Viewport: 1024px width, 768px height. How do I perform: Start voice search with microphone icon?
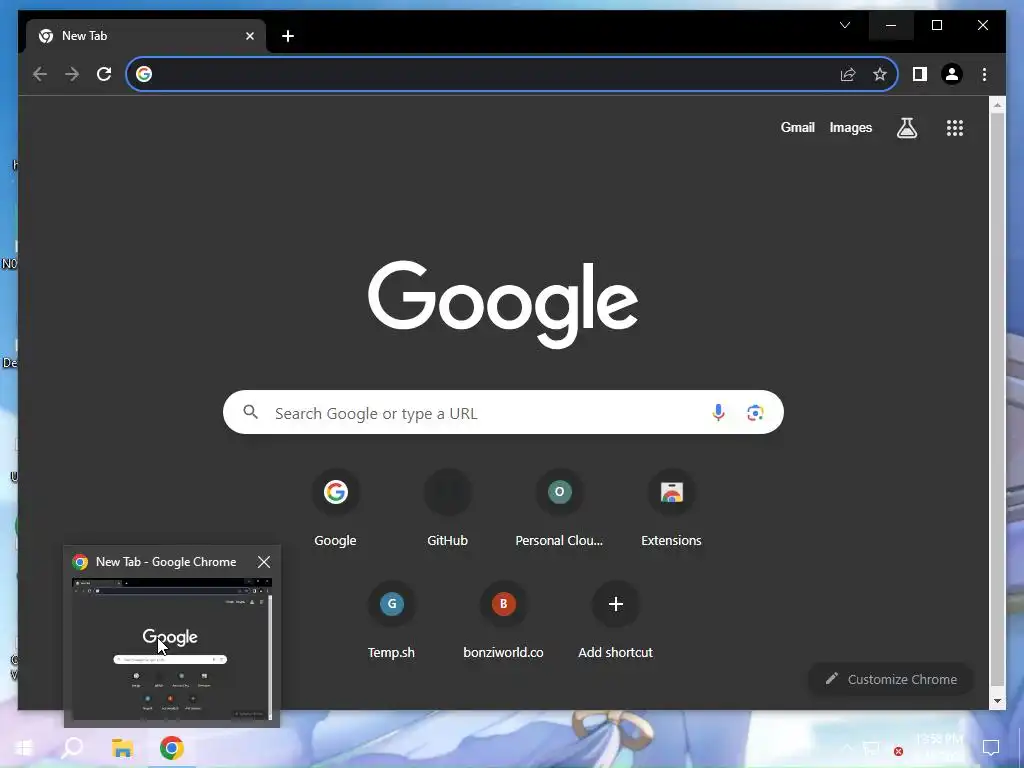718,412
